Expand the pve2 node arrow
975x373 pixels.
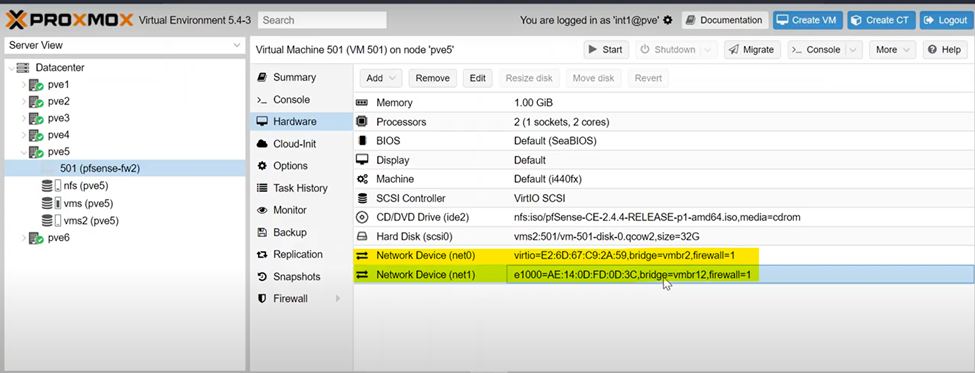point(24,101)
